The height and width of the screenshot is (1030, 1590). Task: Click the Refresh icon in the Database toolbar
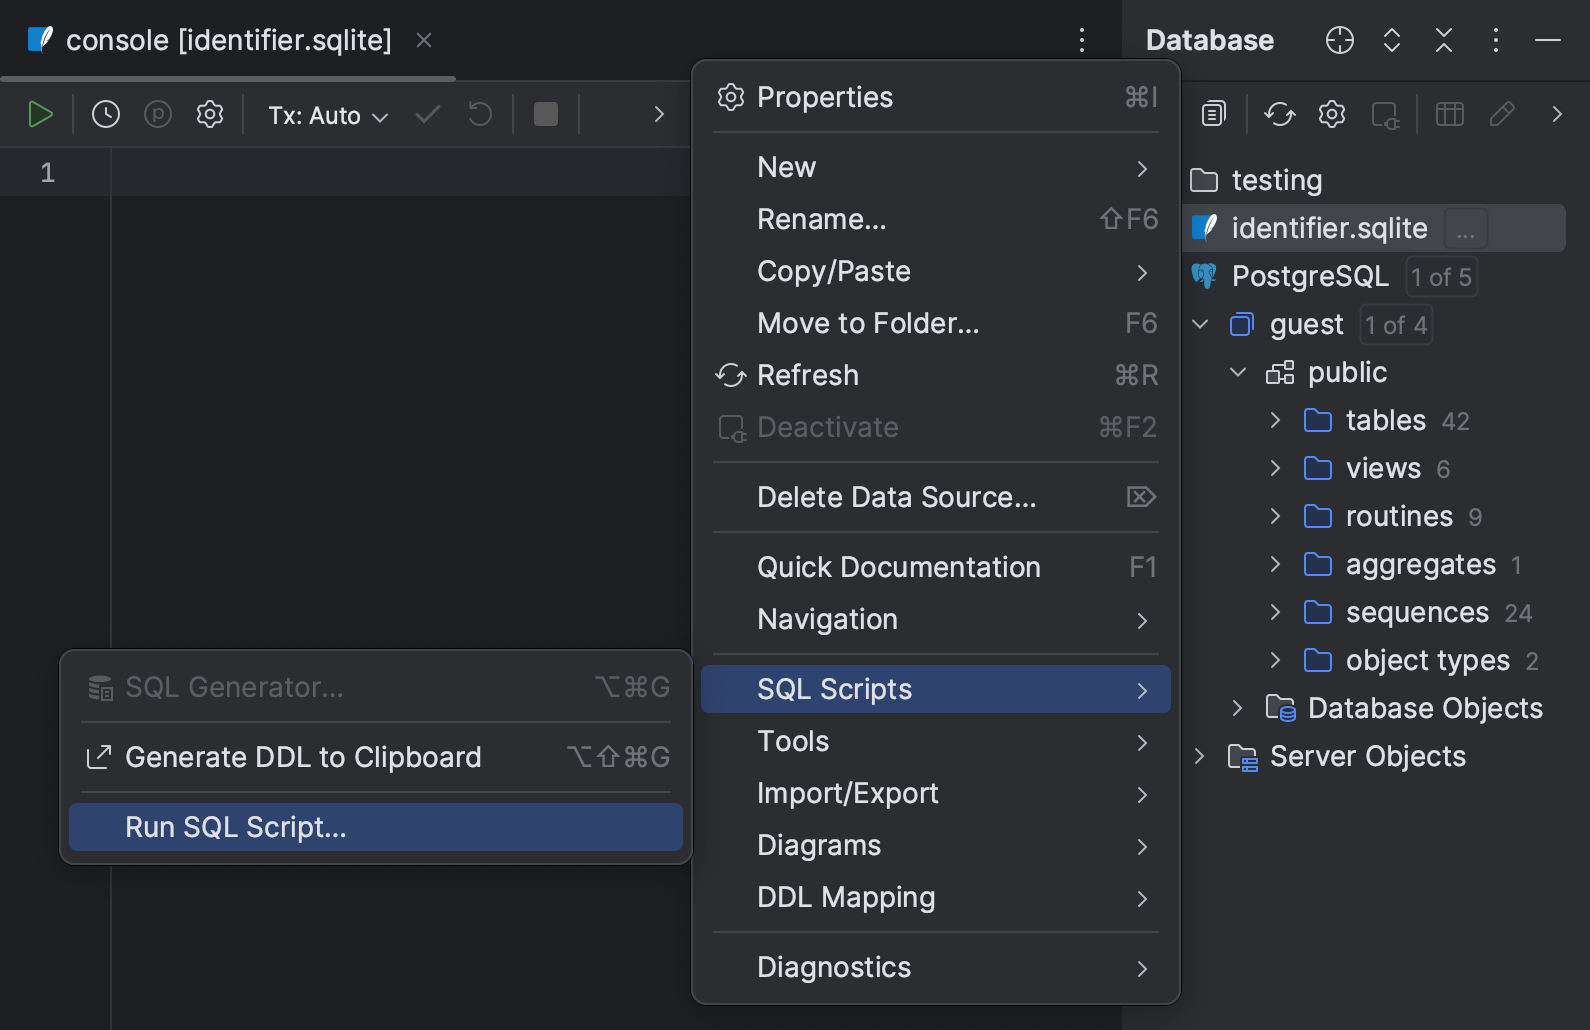(1279, 115)
